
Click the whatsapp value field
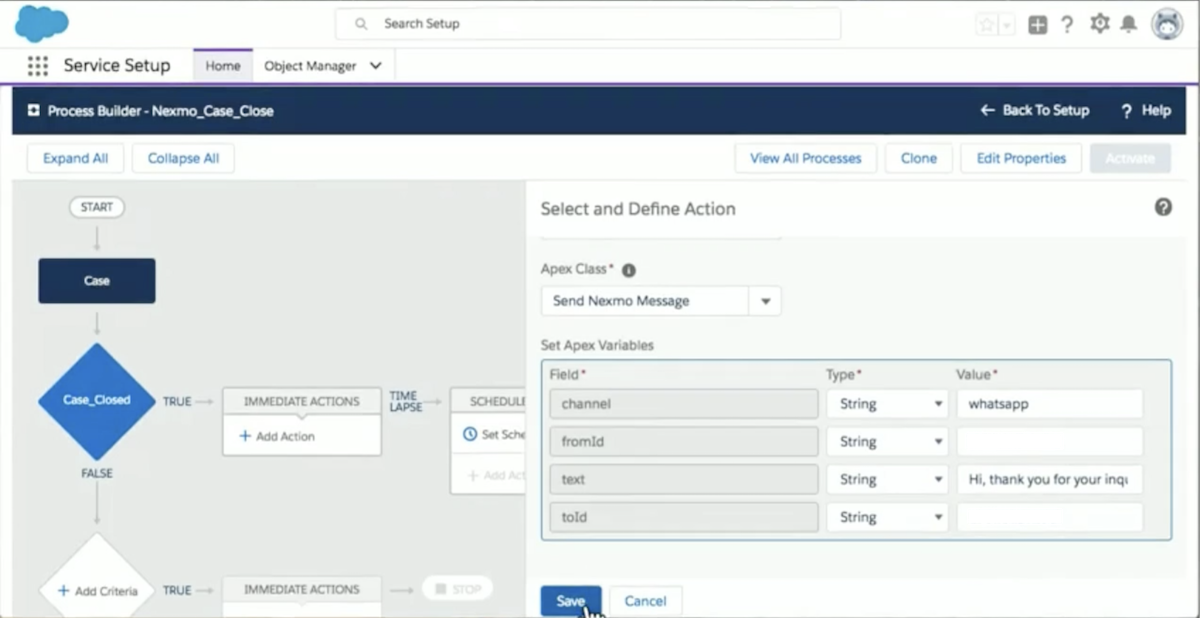tap(1050, 404)
